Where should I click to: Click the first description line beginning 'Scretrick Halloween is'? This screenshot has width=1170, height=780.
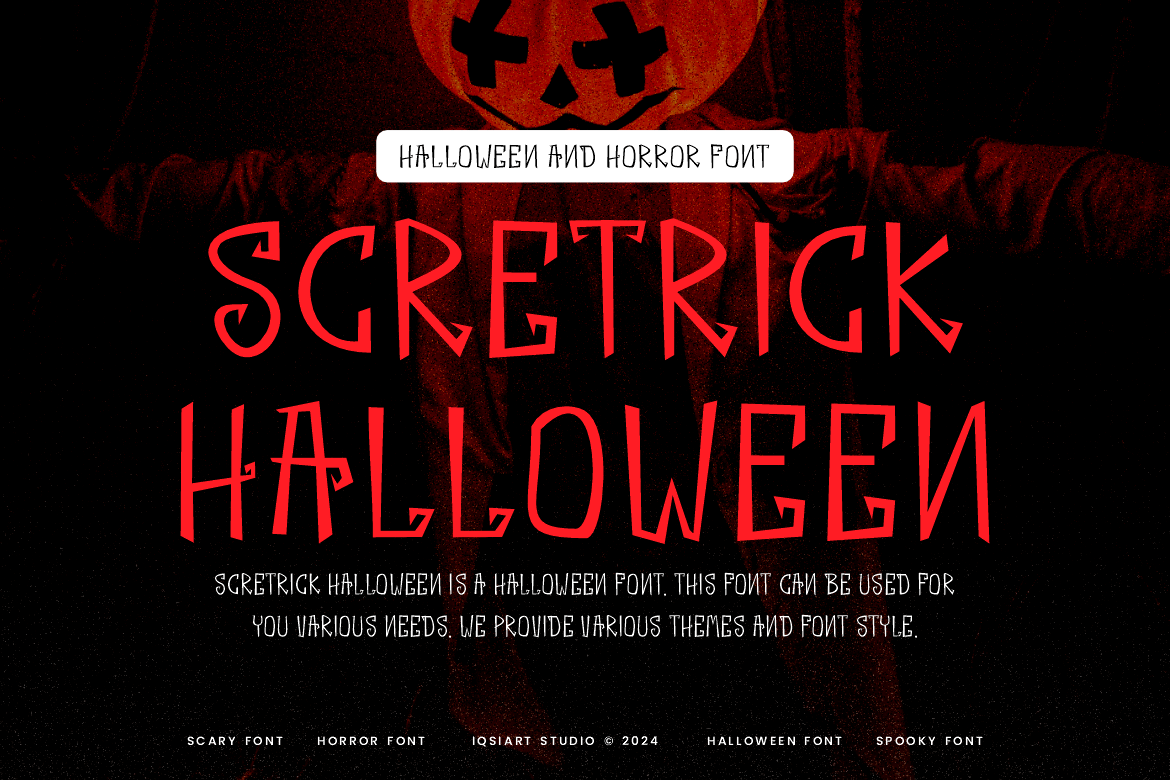pyautogui.click(x=584, y=584)
